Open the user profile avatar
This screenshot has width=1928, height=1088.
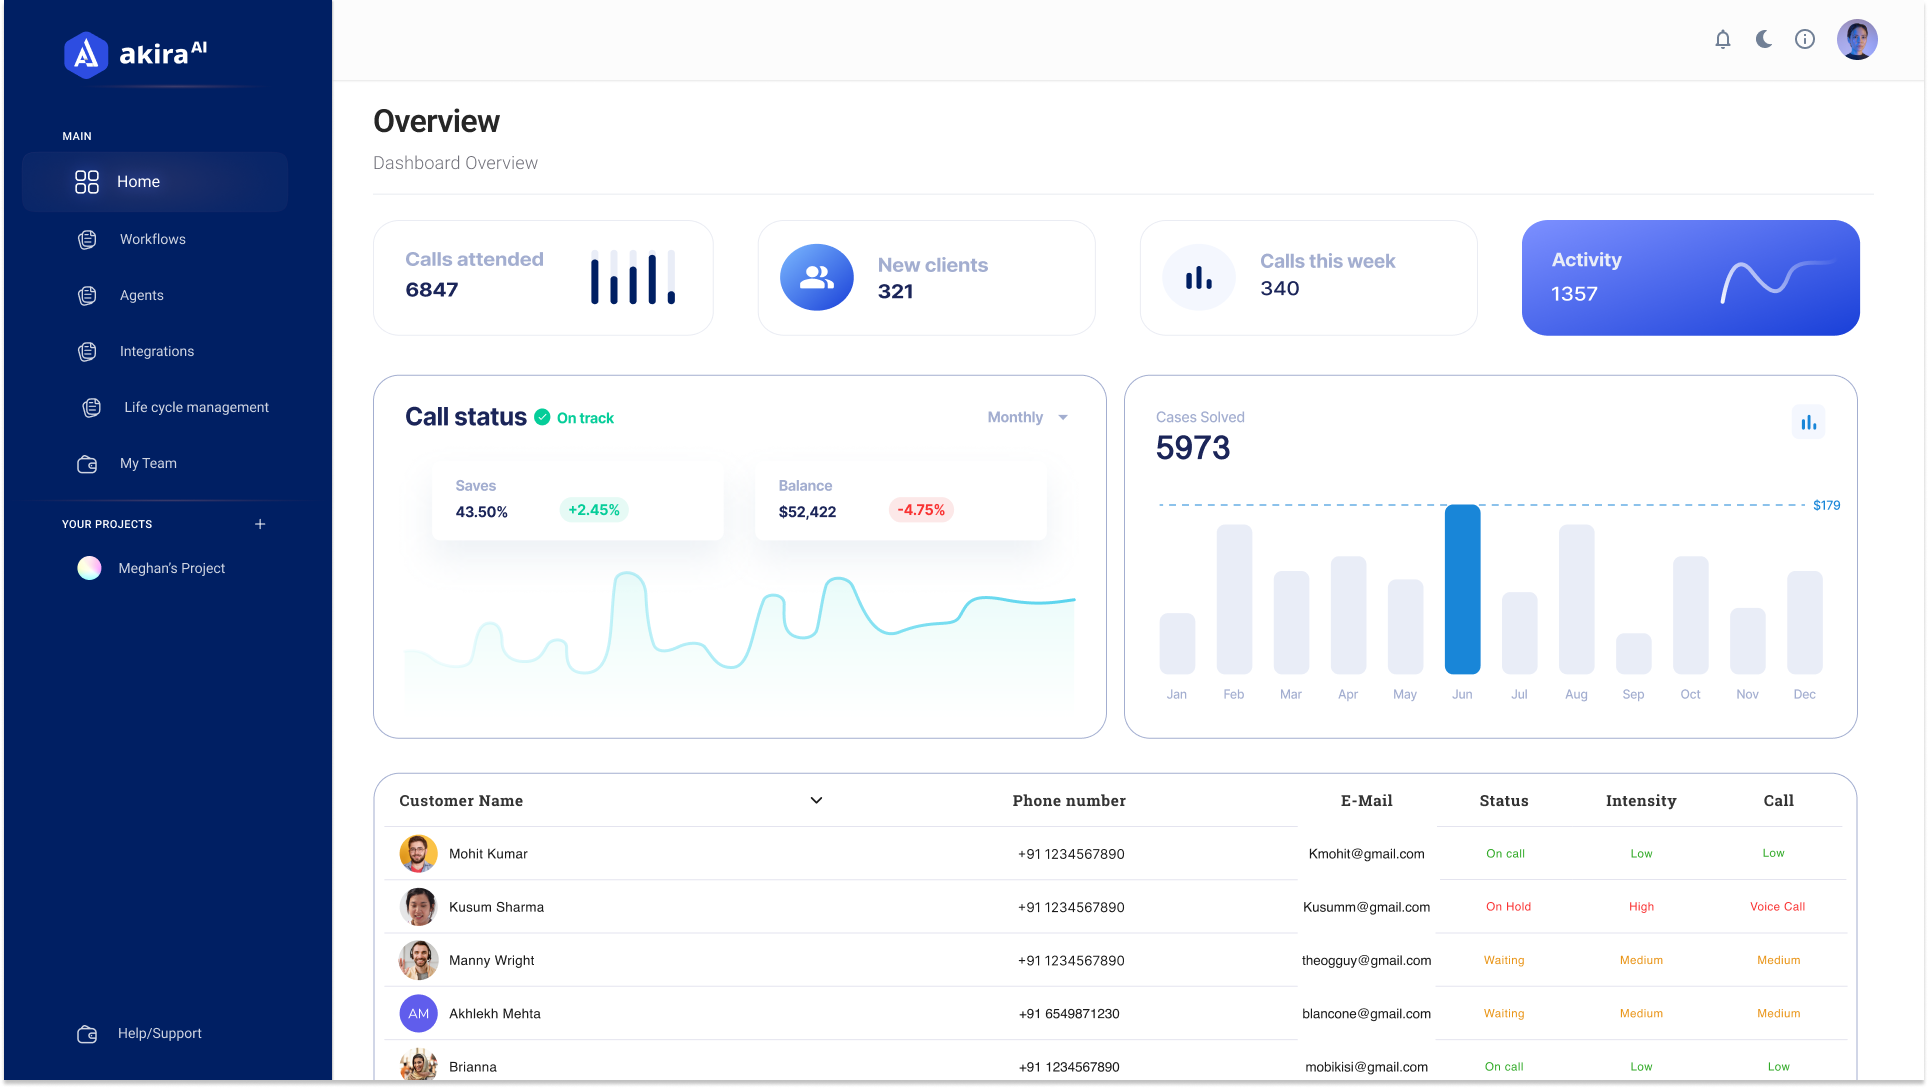point(1857,40)
